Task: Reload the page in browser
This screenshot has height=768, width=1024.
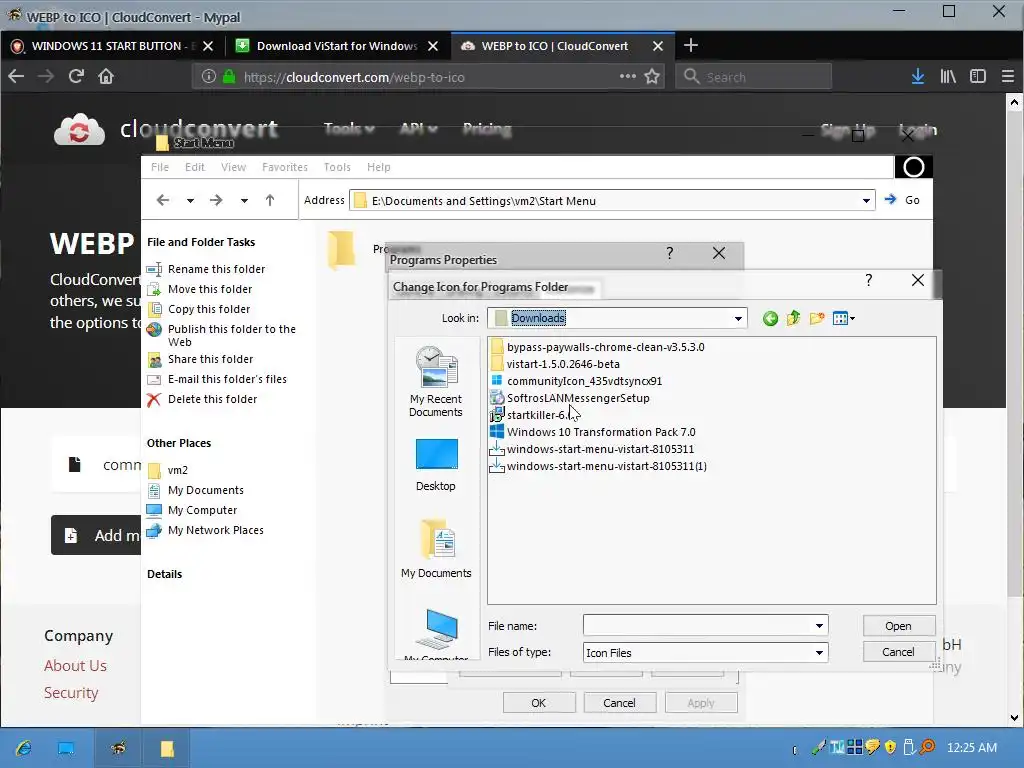Action: (76, 76)
